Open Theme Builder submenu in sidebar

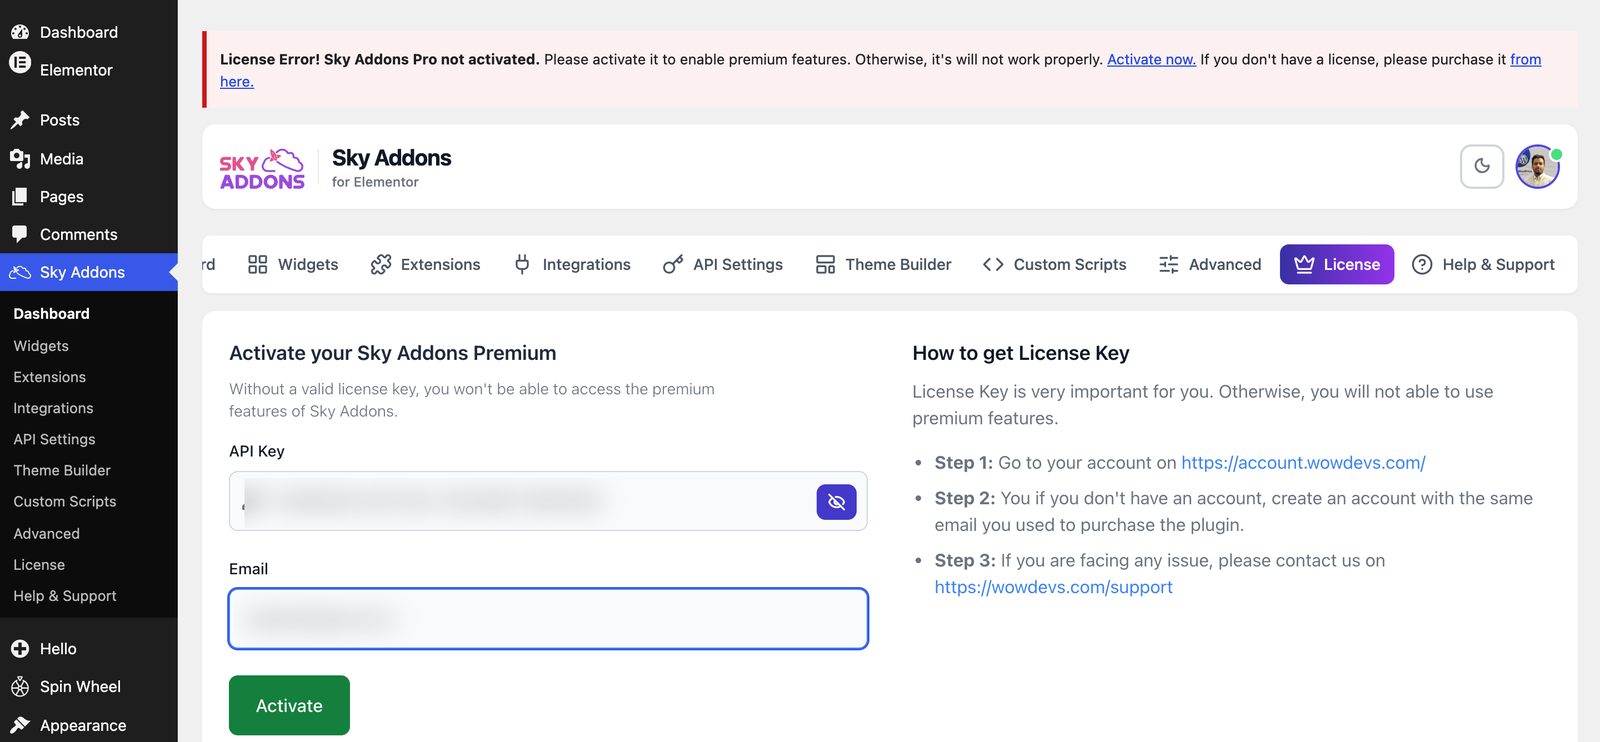pos(62,470)
